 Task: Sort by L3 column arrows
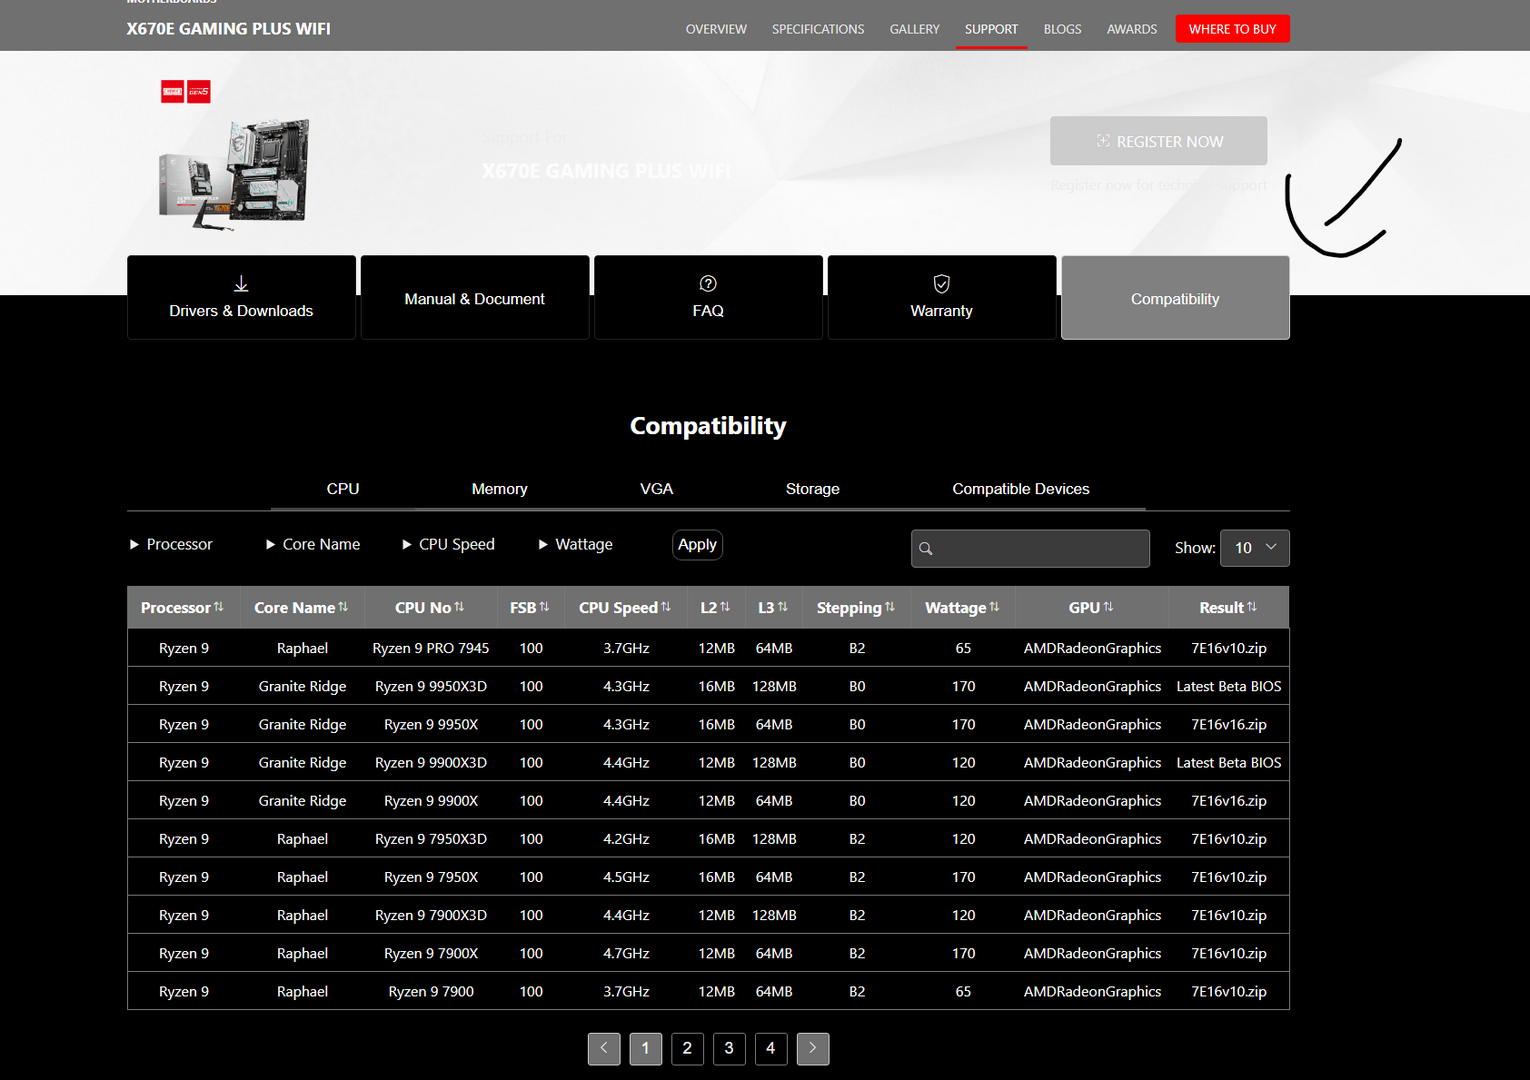783,607
